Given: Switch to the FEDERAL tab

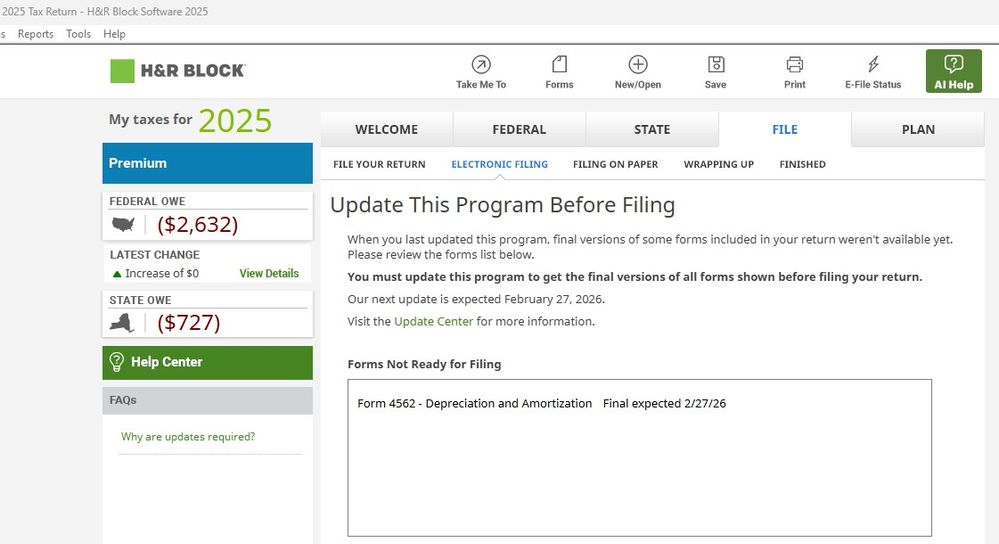Looking at the screenshot, I should (x=519, y=129).
